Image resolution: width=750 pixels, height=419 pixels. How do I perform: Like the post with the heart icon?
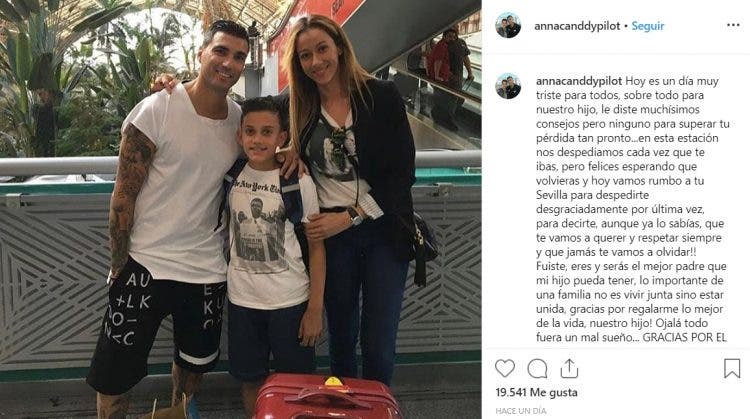[505, 369]
